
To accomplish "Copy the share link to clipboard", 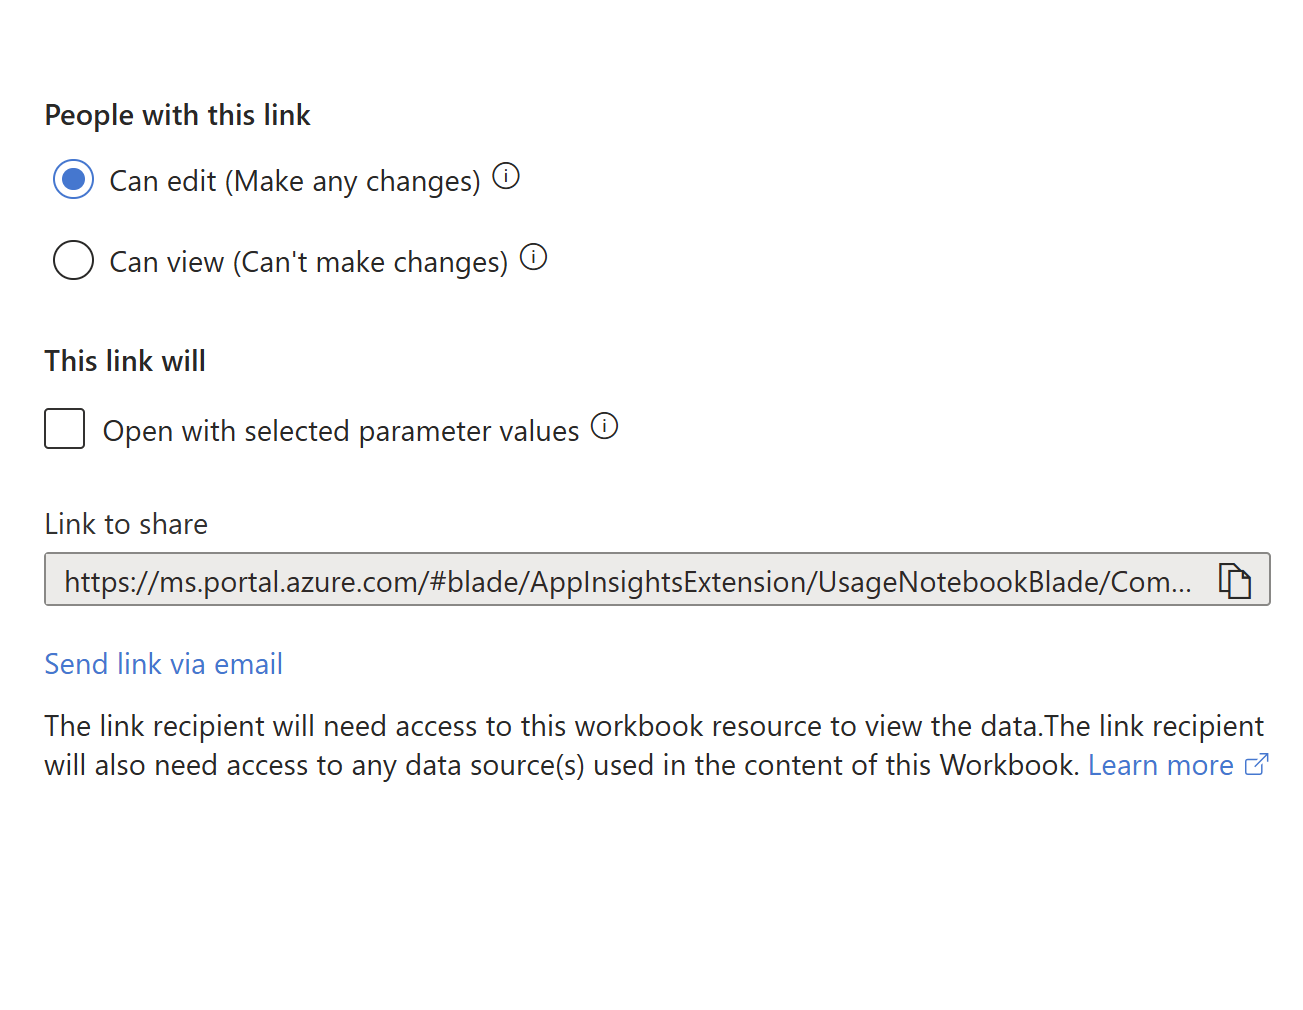I will pos(1235,580).
